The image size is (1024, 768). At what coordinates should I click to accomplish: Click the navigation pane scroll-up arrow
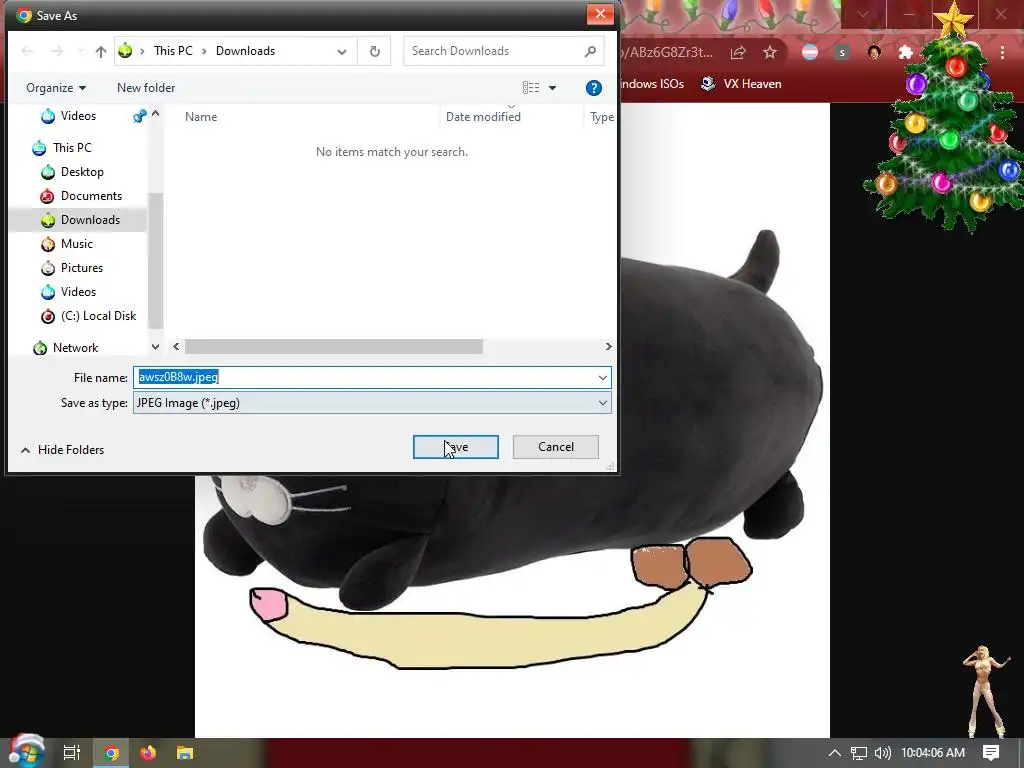(x=155, y=114)
